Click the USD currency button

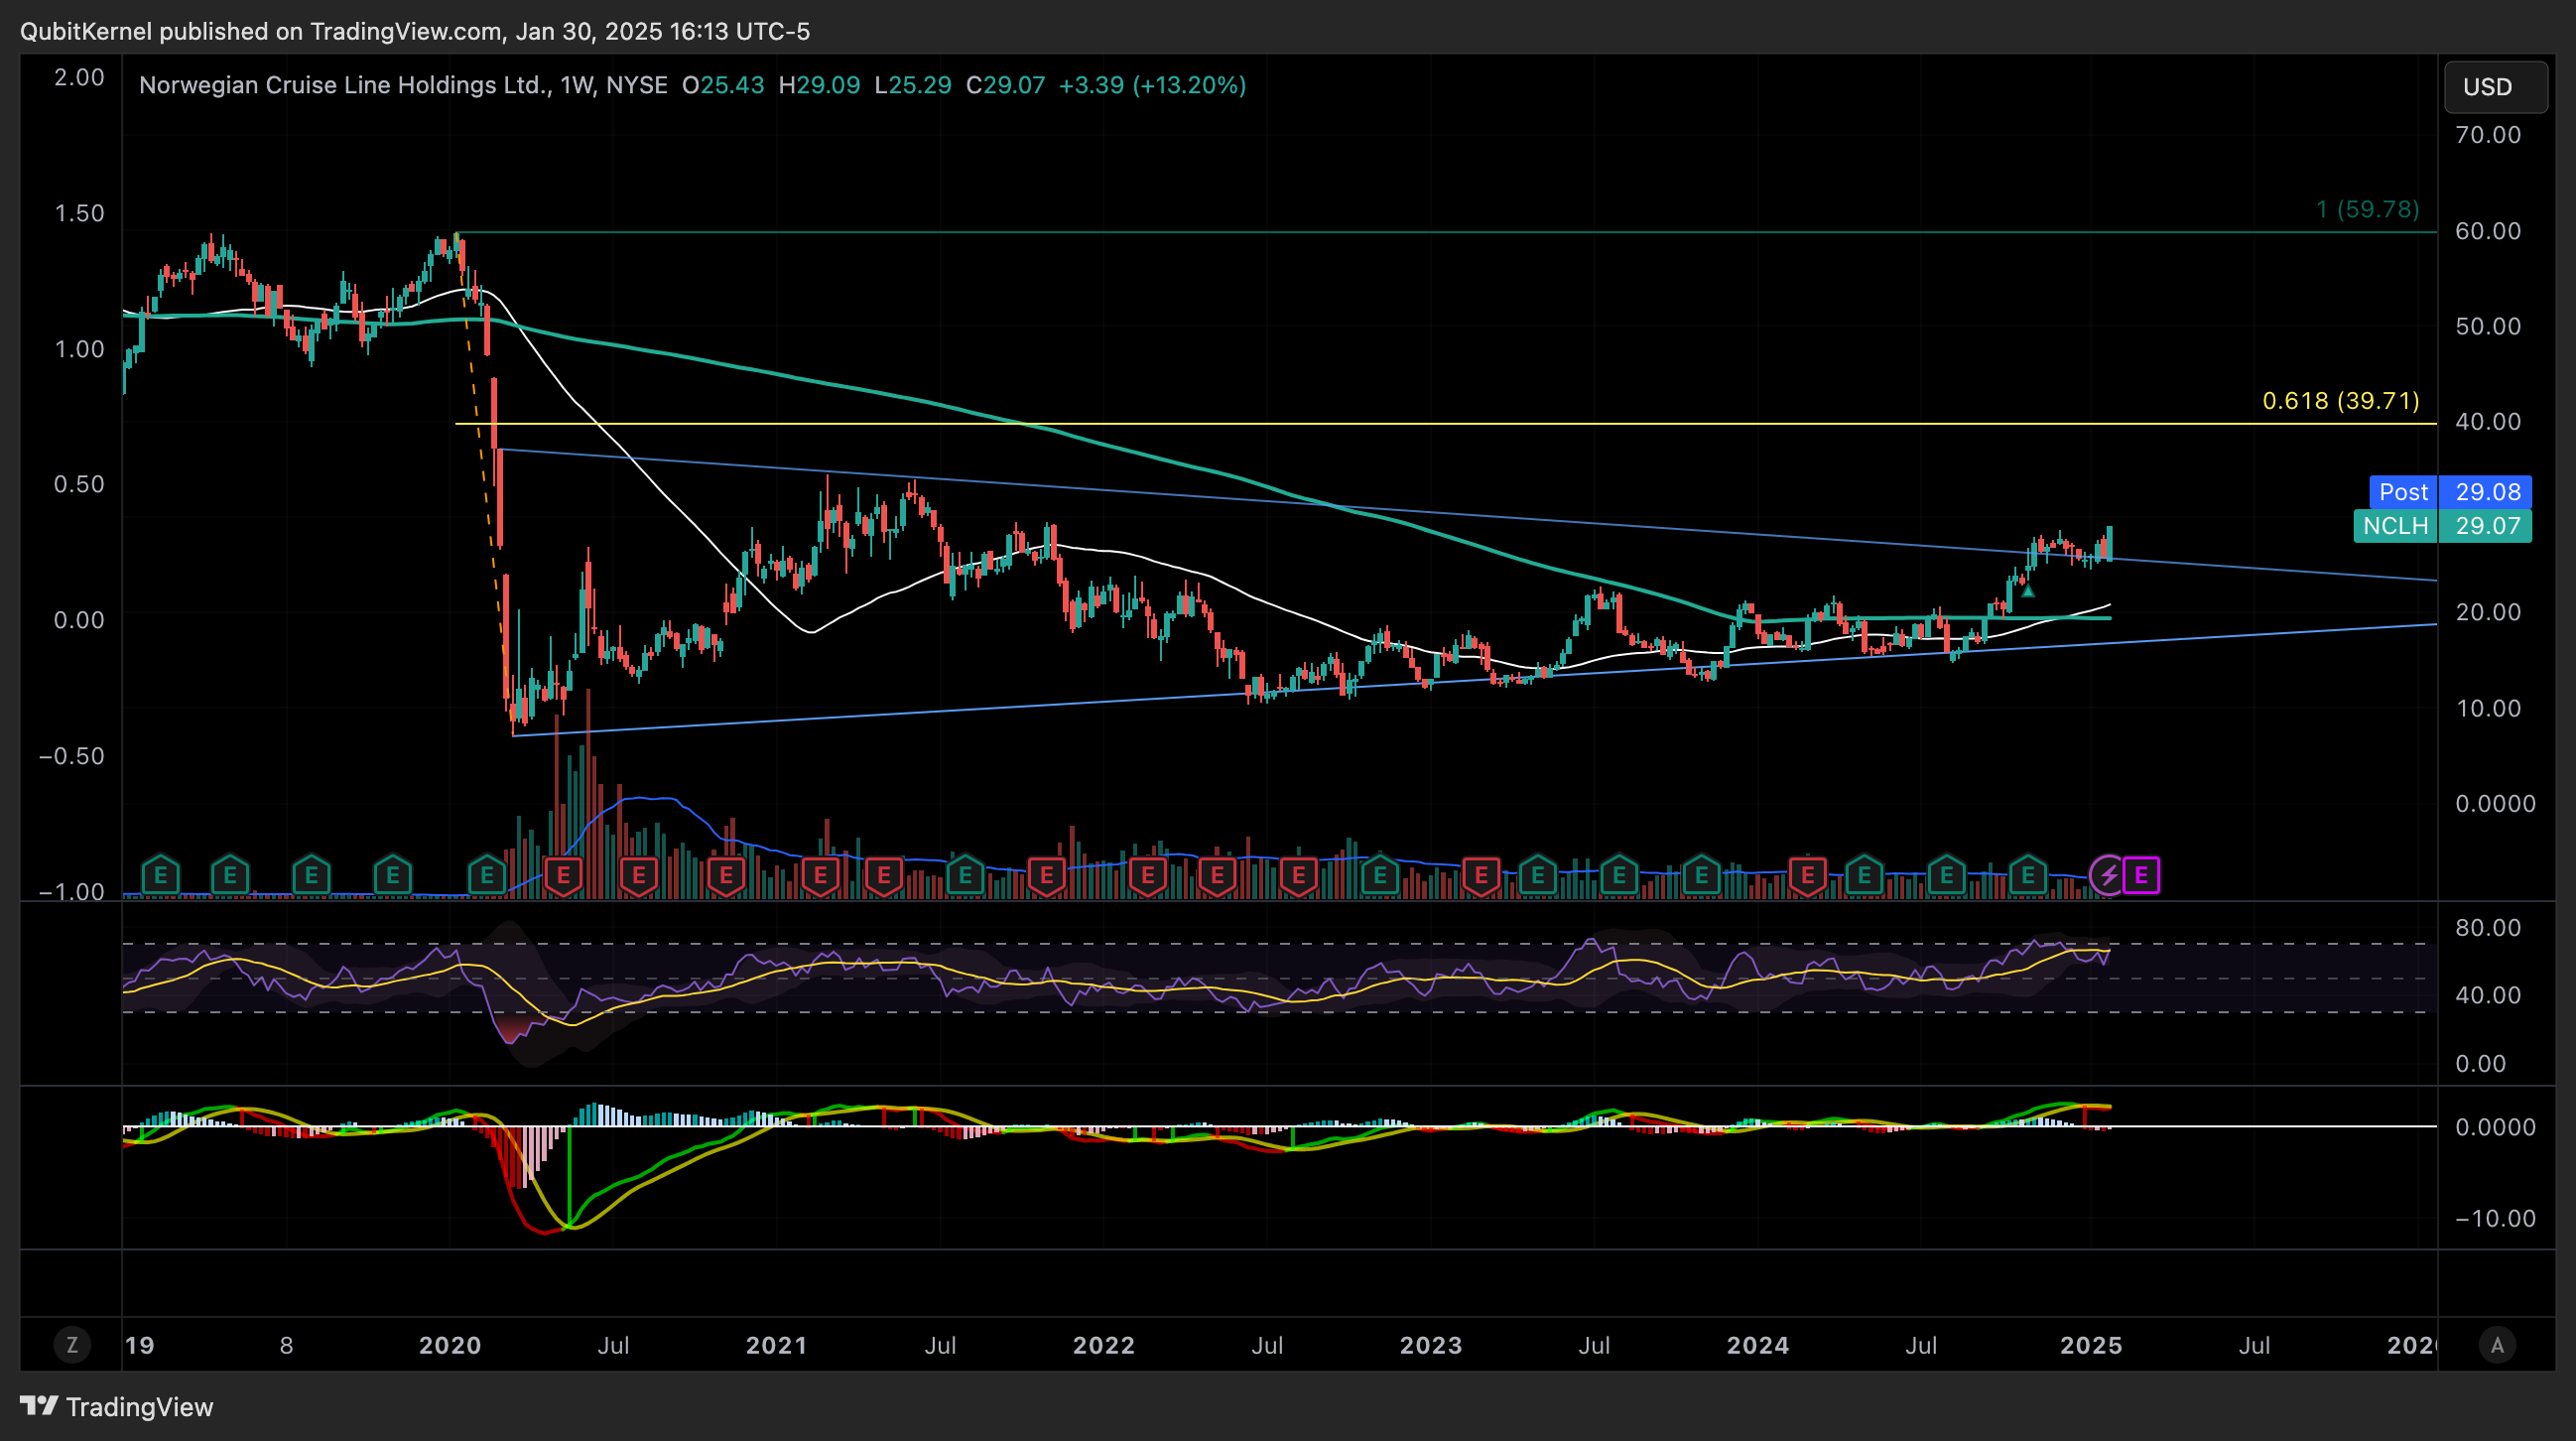point(2495,87)
